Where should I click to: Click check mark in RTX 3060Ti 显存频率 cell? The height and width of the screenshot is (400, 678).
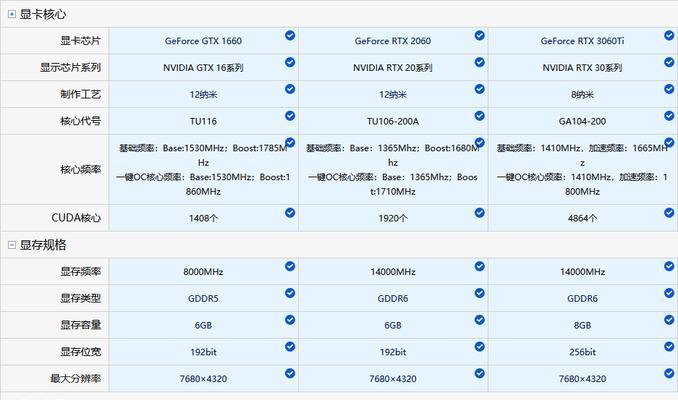[x=669, y=266]
